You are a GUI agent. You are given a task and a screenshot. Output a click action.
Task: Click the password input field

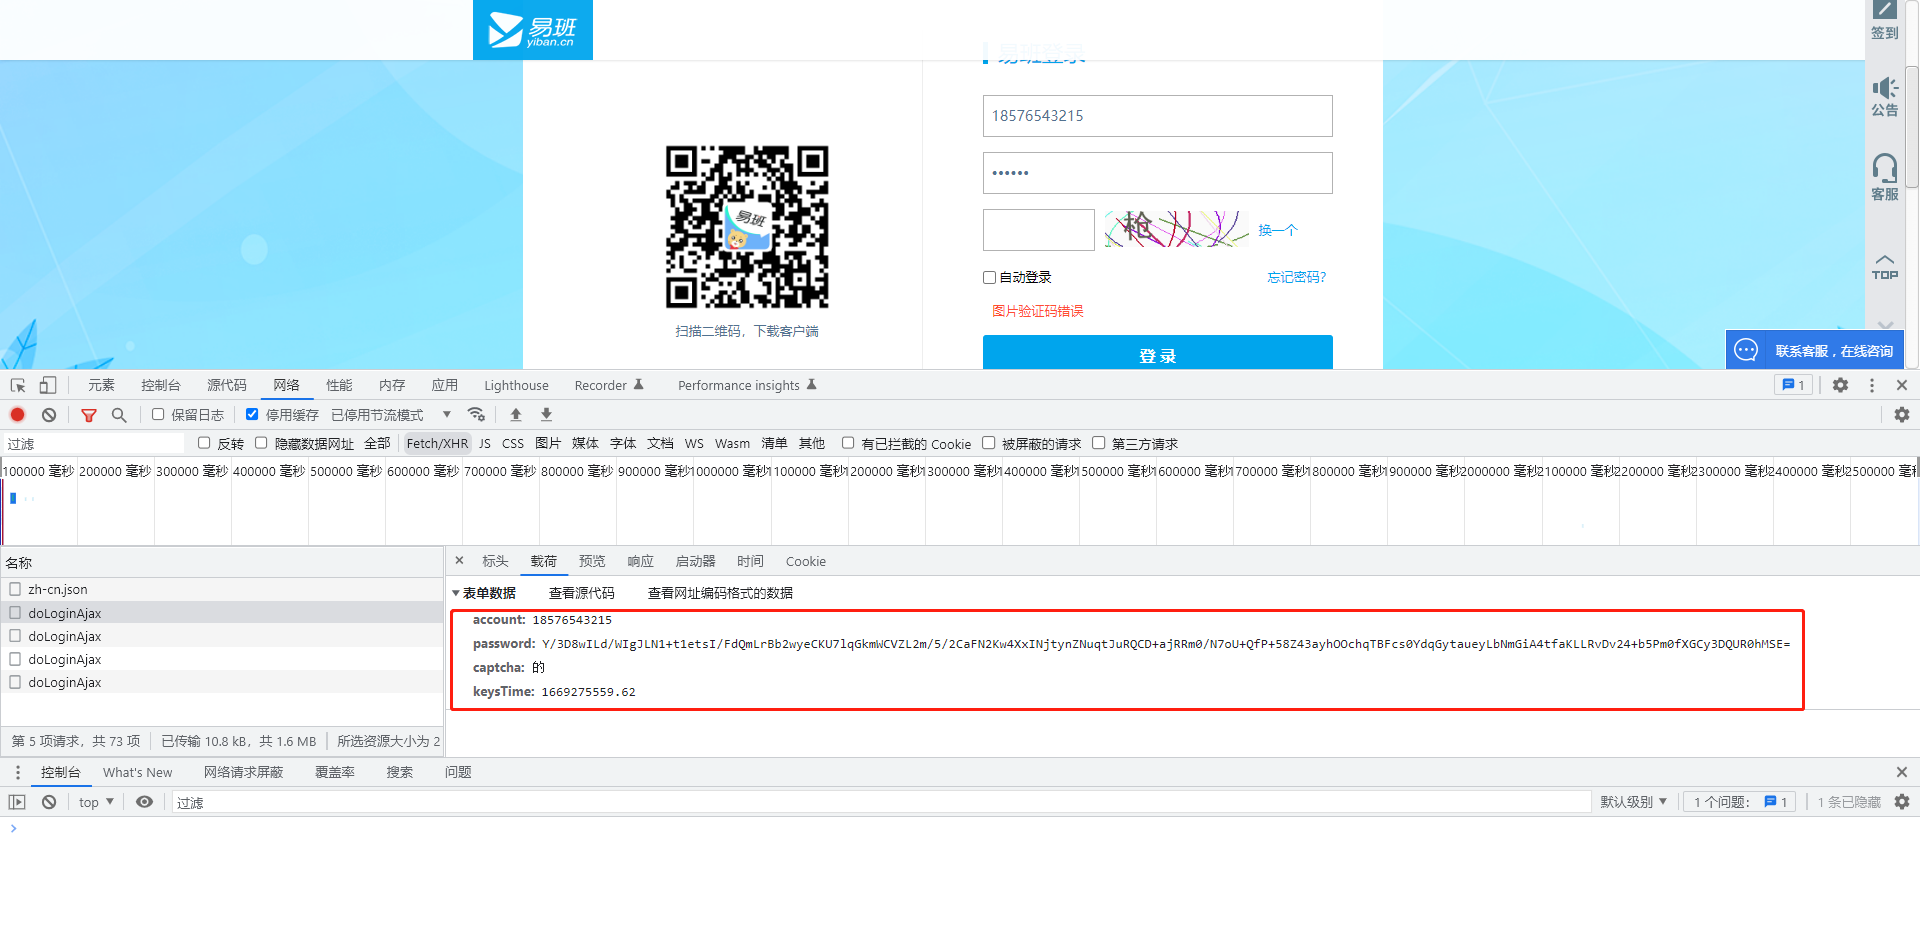pyautogui.click(x=1158, y=173)
